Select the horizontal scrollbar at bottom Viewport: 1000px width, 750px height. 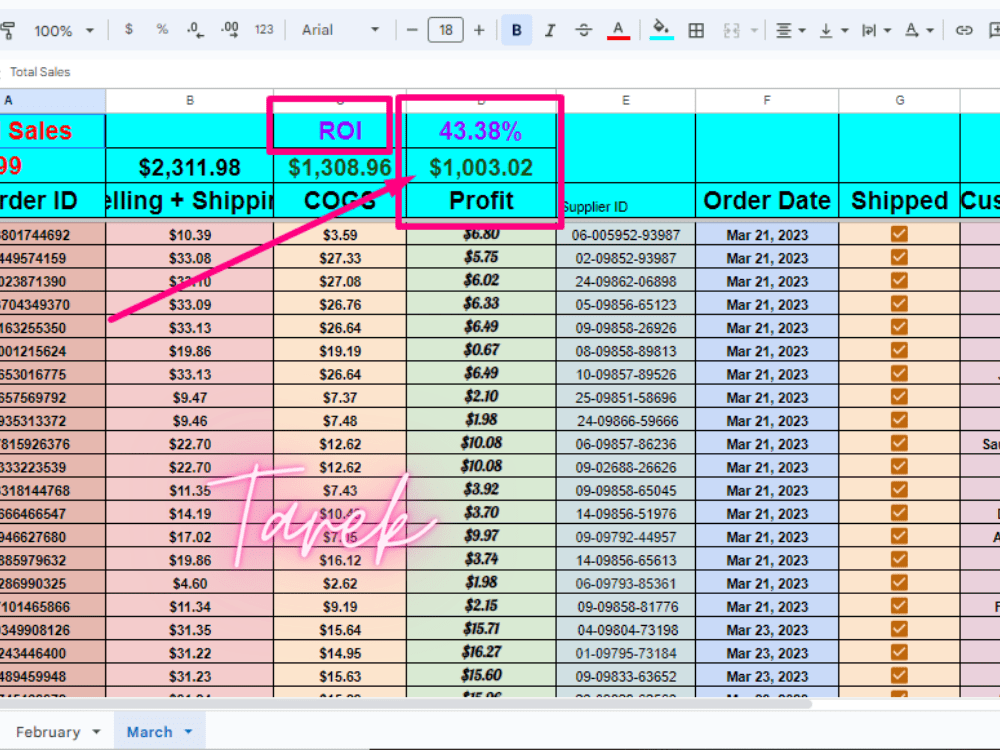click(x=406, y=704)
